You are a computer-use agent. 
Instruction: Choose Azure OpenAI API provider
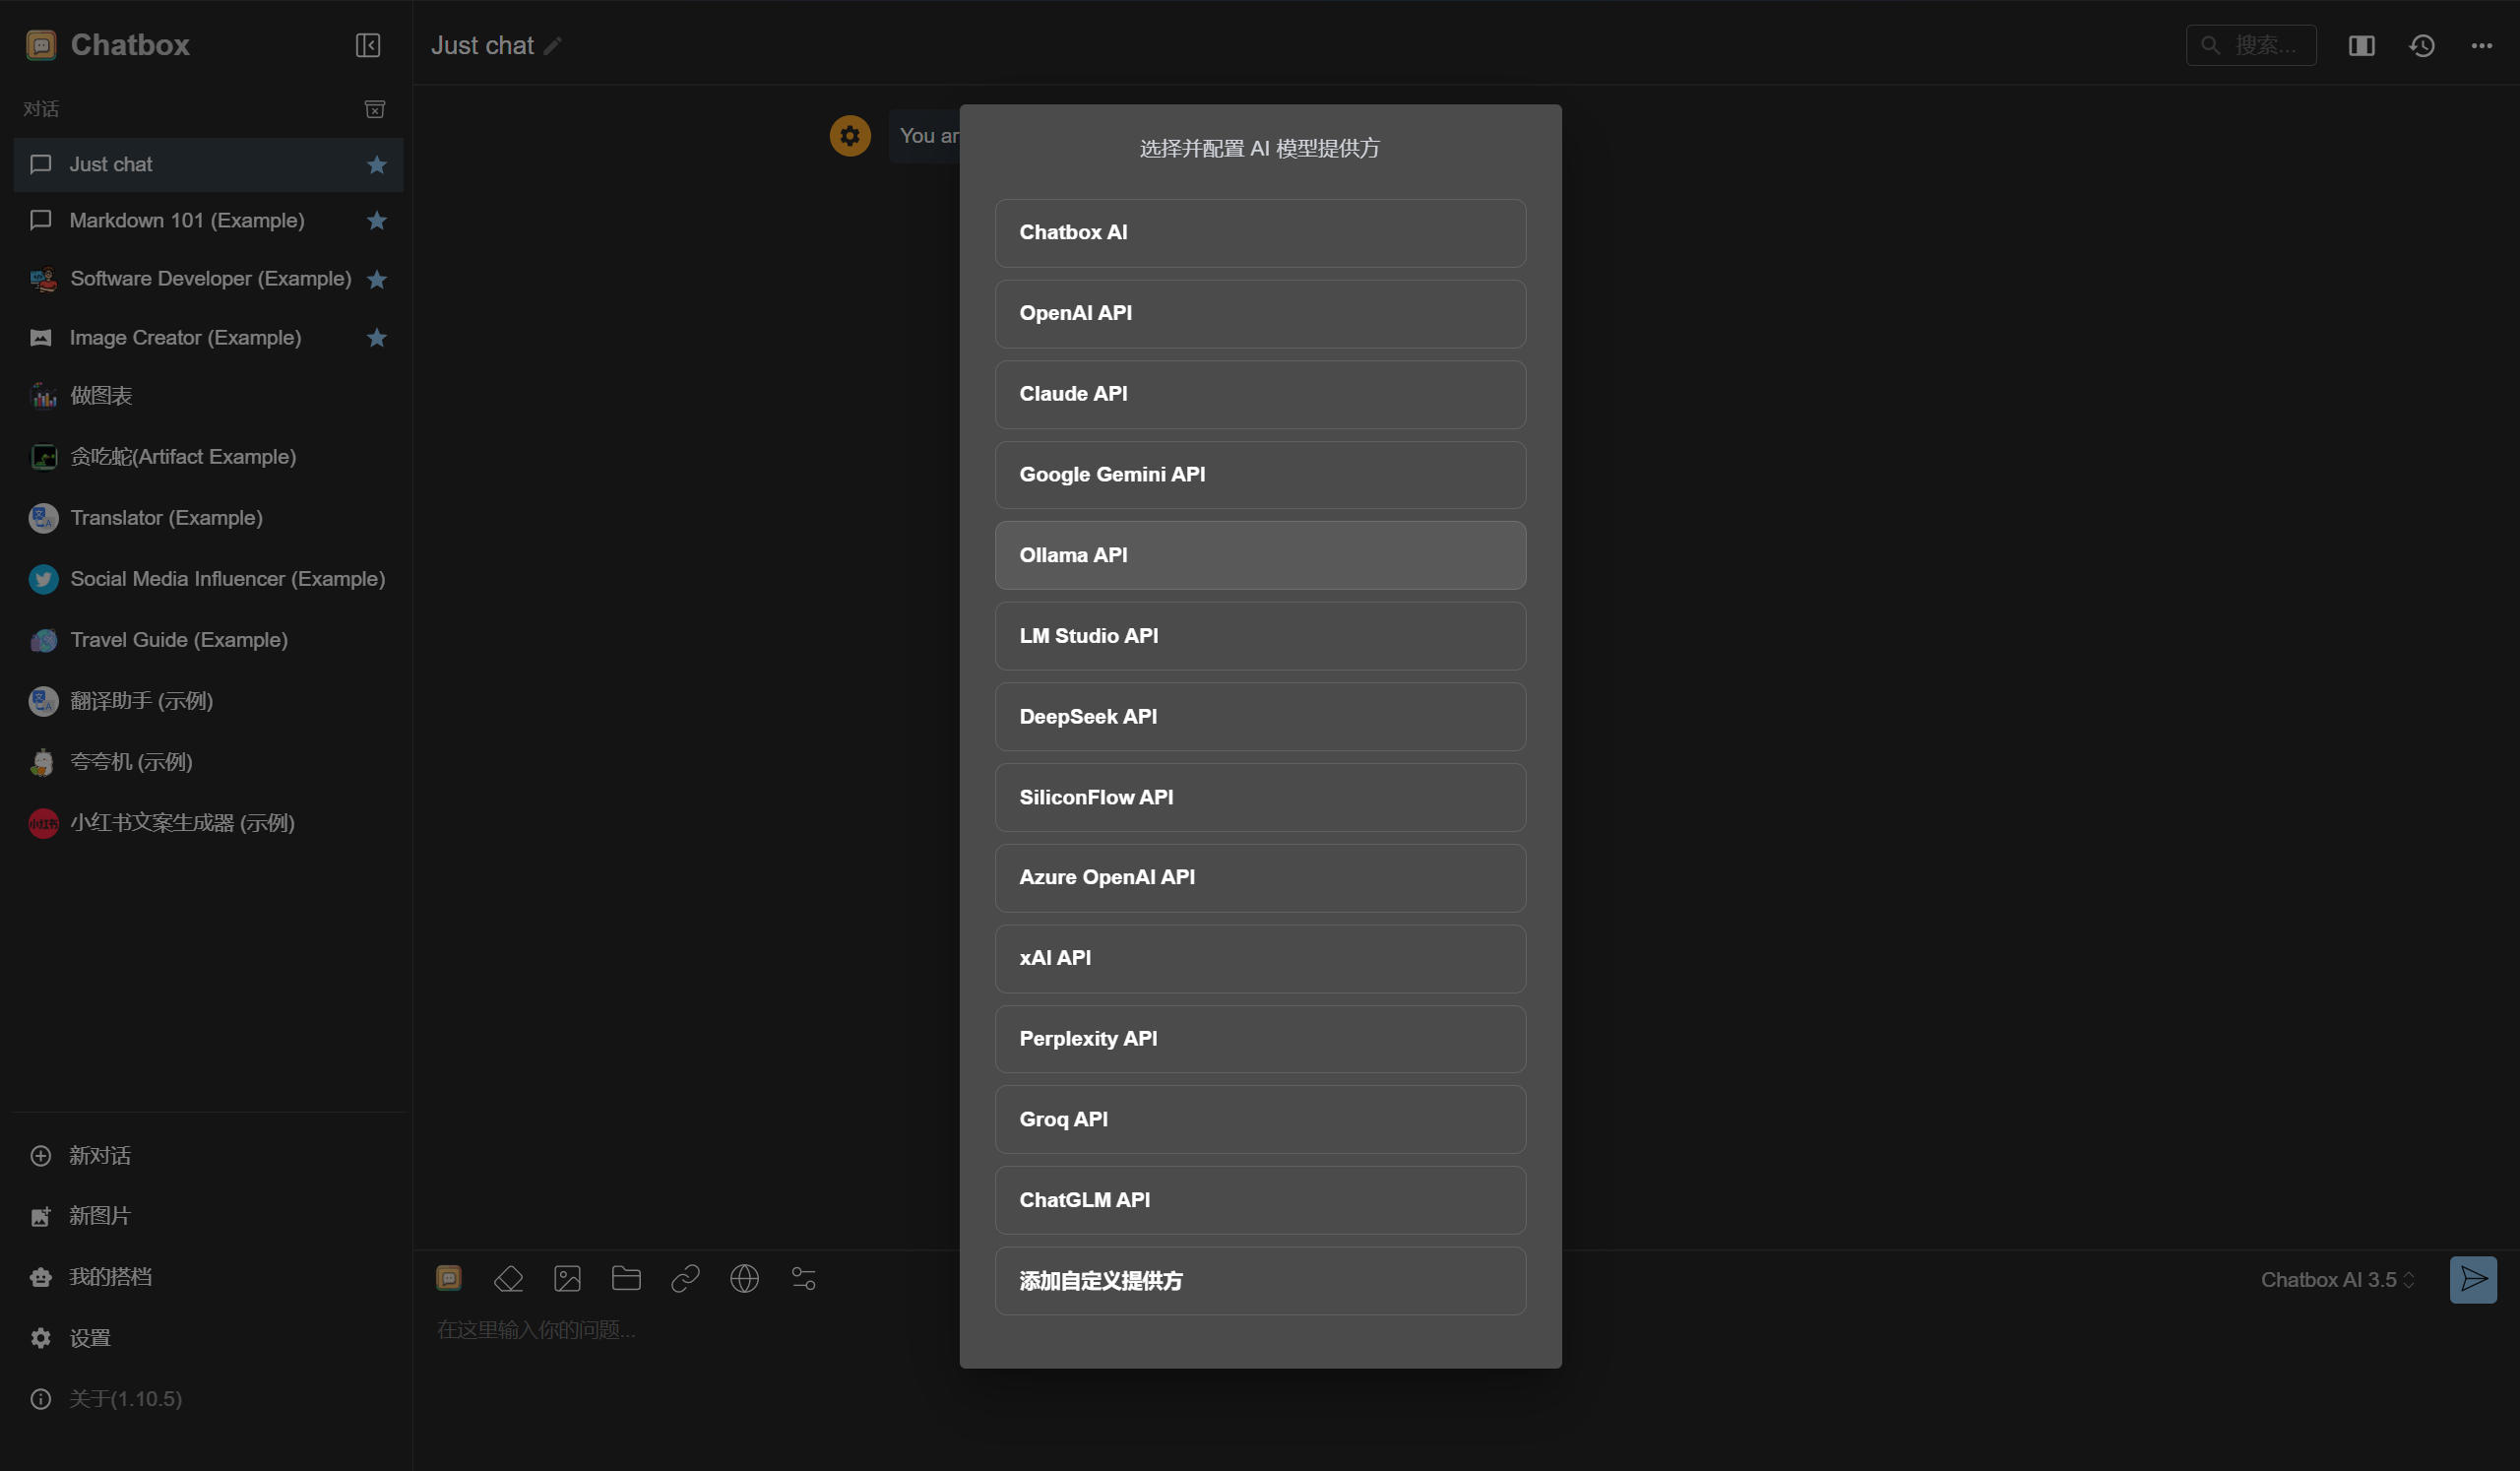pyautogui.click(x=1260, y=878)
